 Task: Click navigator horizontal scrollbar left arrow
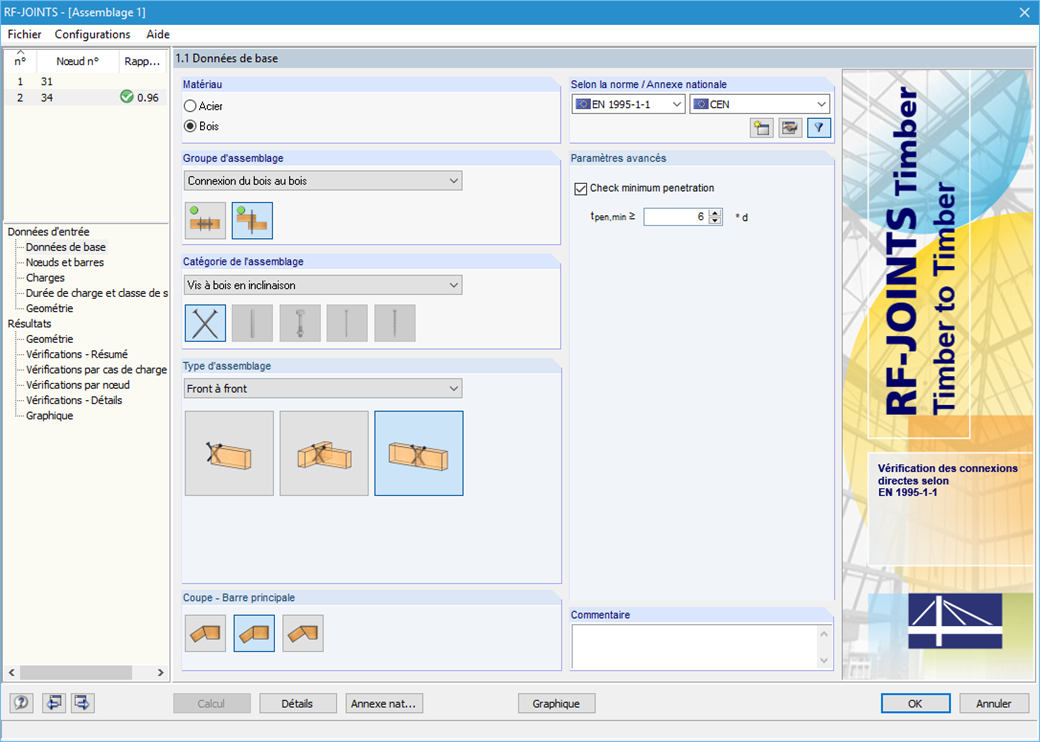pyautogui.click(x=12, y=672)
